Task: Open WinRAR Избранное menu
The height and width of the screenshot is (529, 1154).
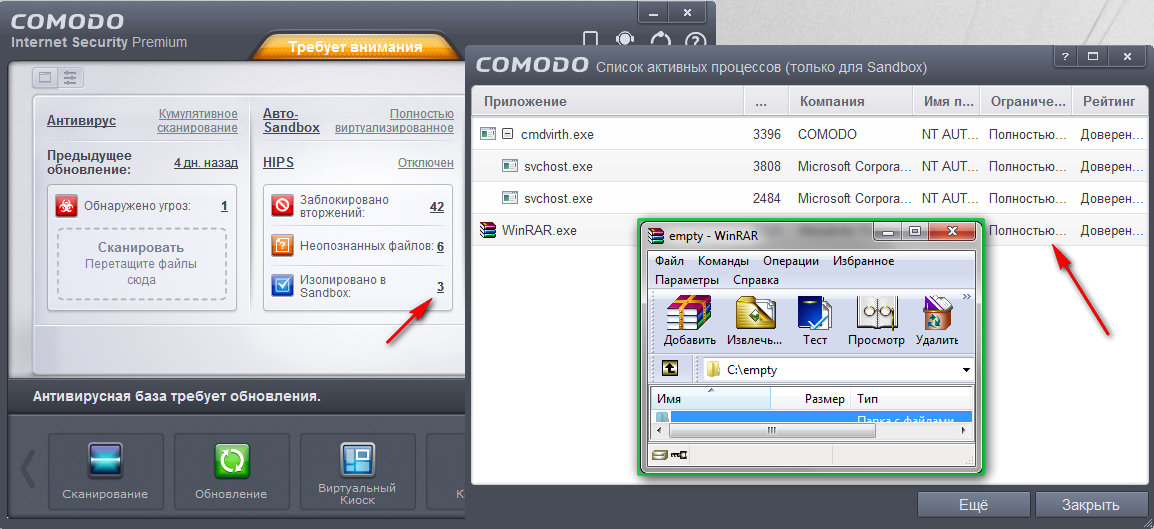Action: point(864,261)
